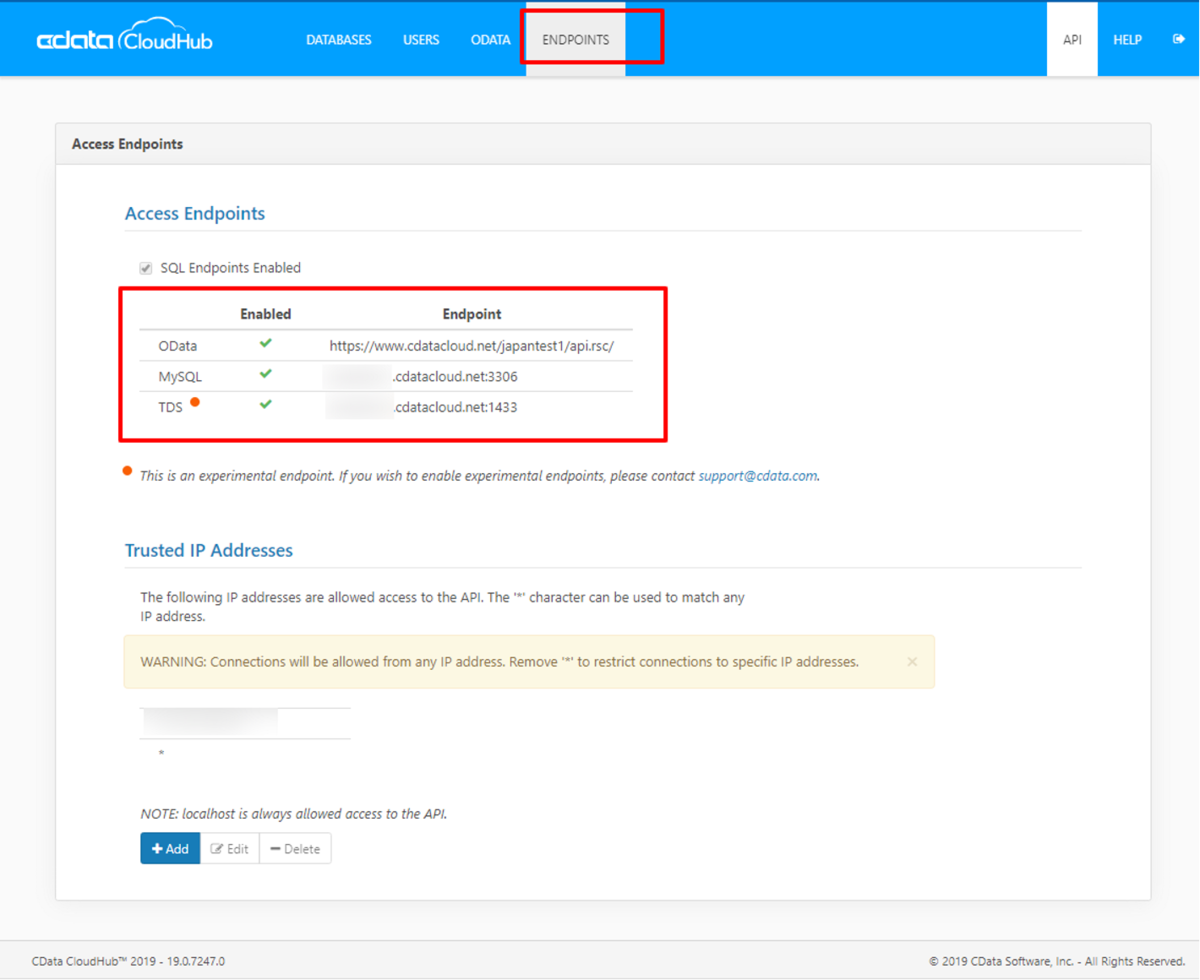Image resolution: width=1200 pixels, height=980 pixels.
Task: Click the Trusted IP Addresses section heading
Action: [x=209, y=551]
